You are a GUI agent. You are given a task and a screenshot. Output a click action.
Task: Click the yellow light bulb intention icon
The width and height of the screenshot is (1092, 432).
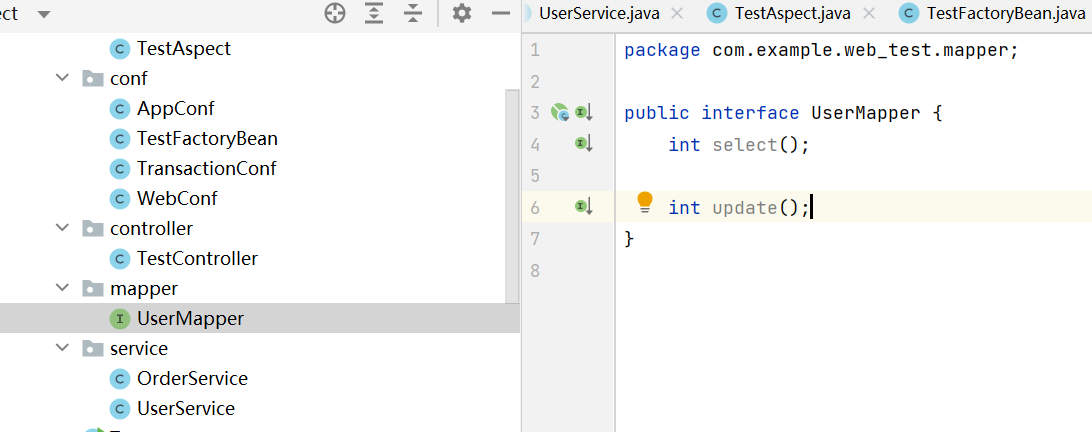pyautogui.click(x=645, y=203)
